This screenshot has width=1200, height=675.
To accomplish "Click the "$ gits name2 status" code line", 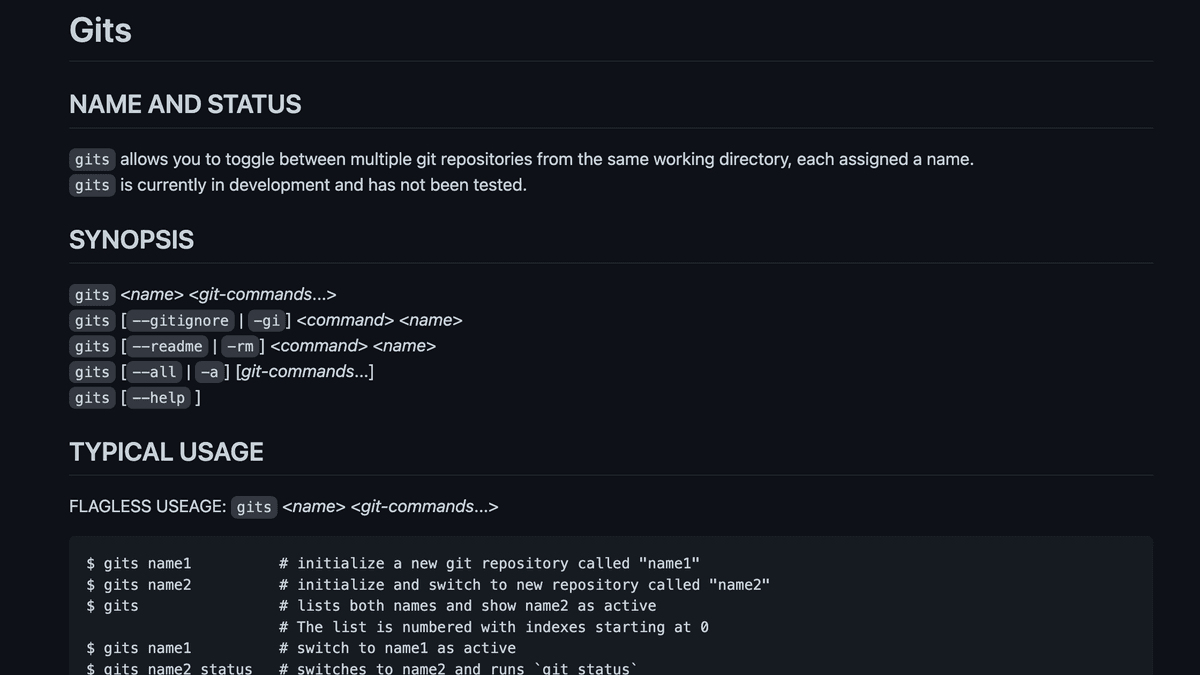I will [170, 668].
